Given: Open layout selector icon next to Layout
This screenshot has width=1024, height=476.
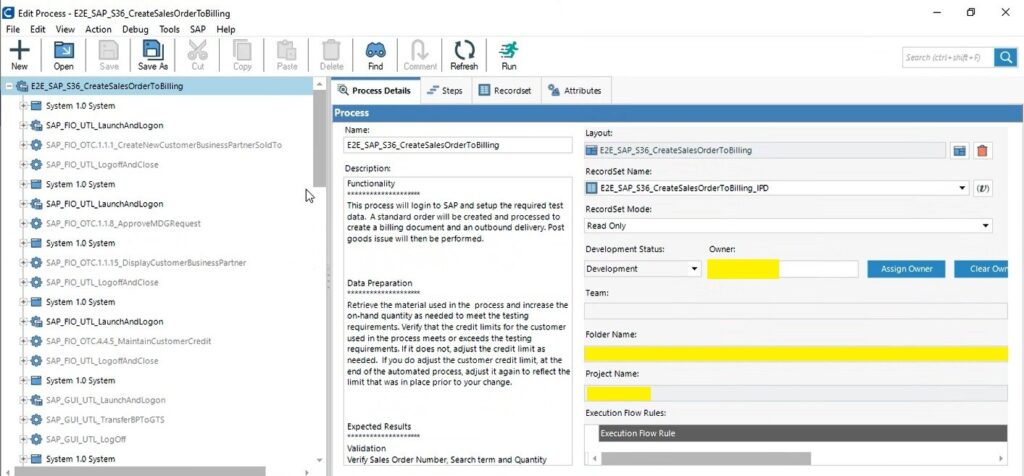Looking at the screenshot, I should pyautogui.click(x=959, y=150).
